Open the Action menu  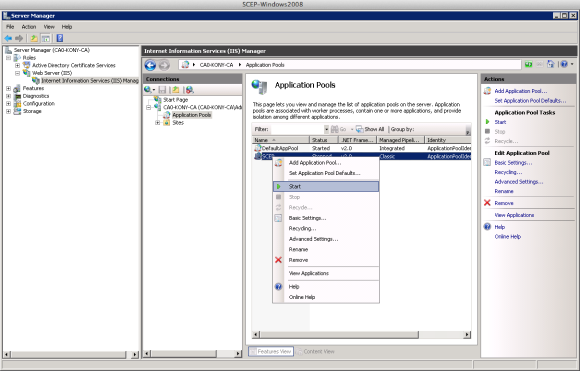point(28,27)
